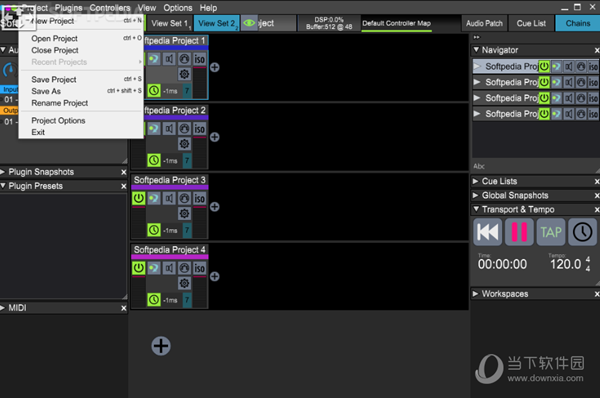Image resolution: width=600 pixels, height=398 pixels.
Task: Toggle the iso button on Softpedia Project 3
Action: pyautogui.click(x=199, y=198)
